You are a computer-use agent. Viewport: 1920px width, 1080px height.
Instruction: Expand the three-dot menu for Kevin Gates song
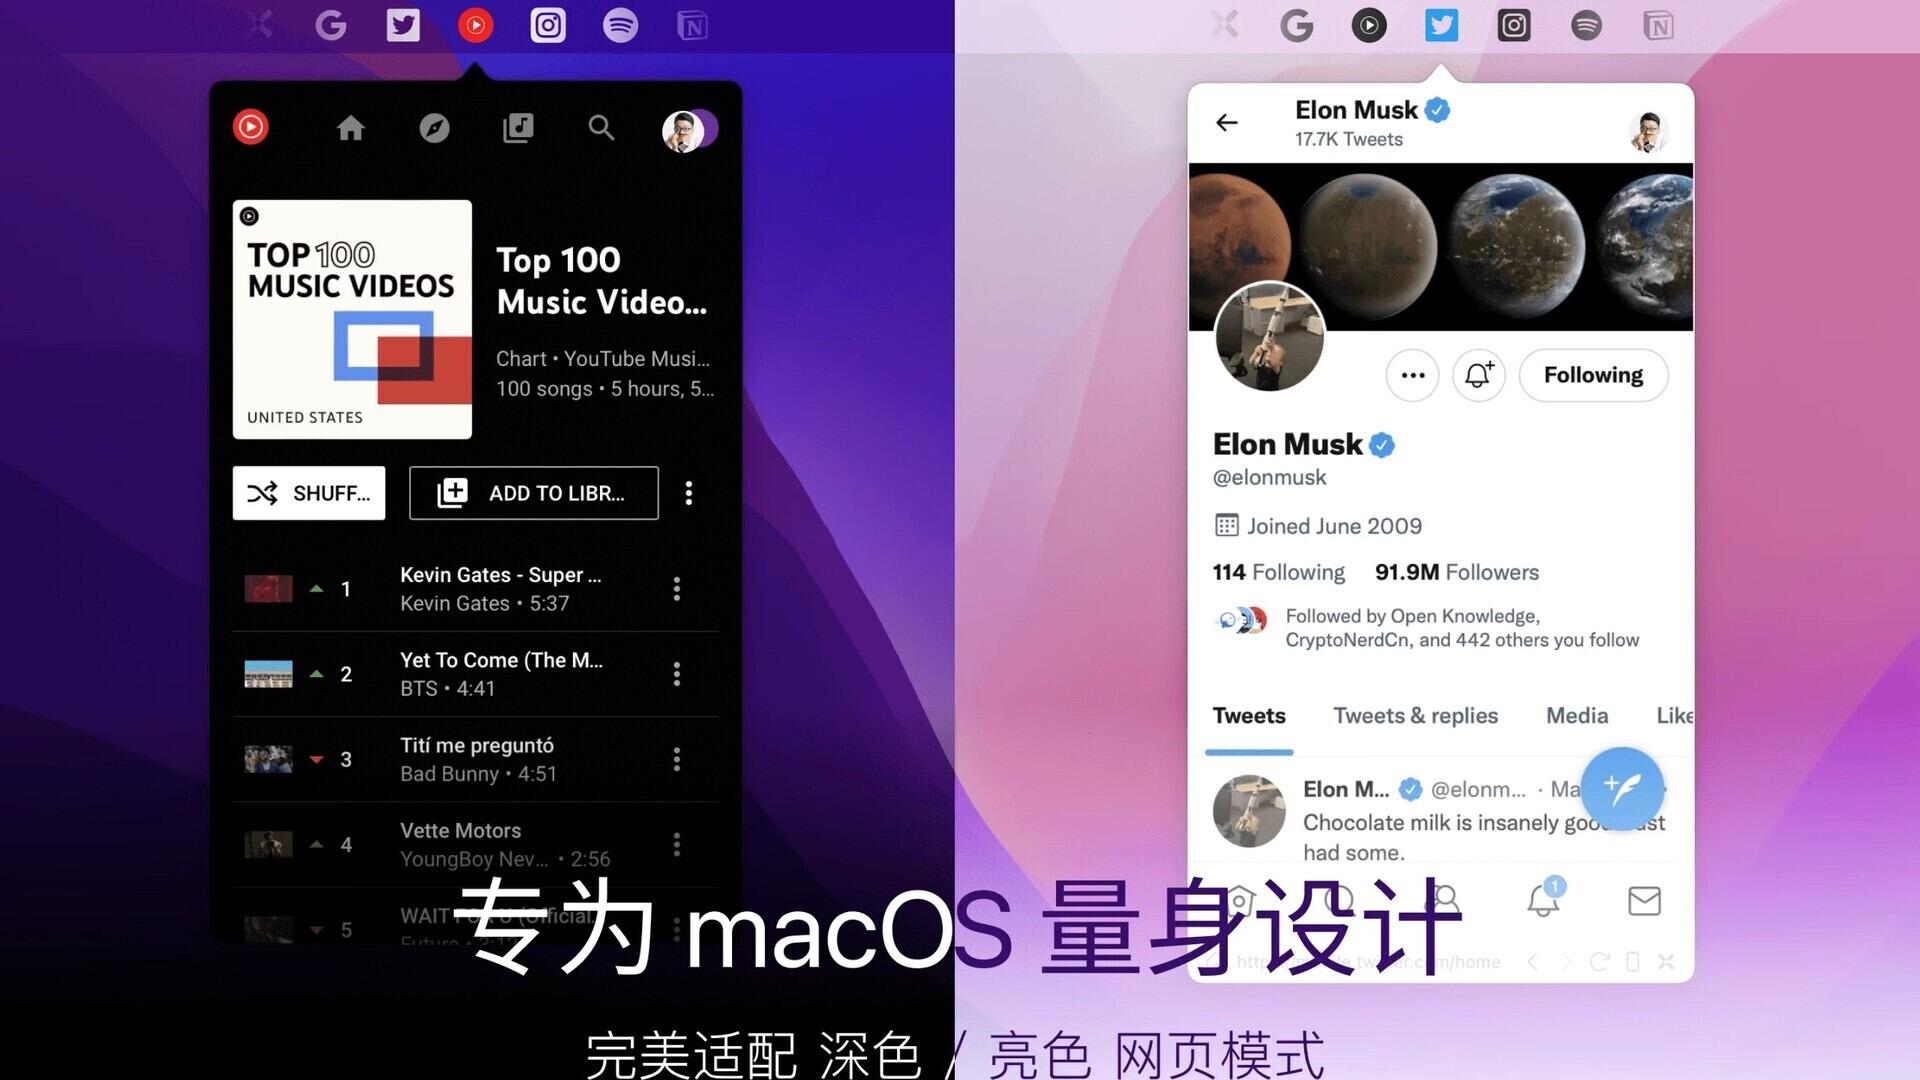[676, 589]
